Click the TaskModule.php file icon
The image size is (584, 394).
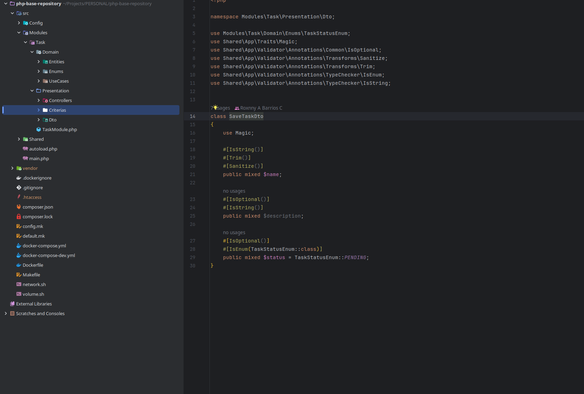pos(38,130)
